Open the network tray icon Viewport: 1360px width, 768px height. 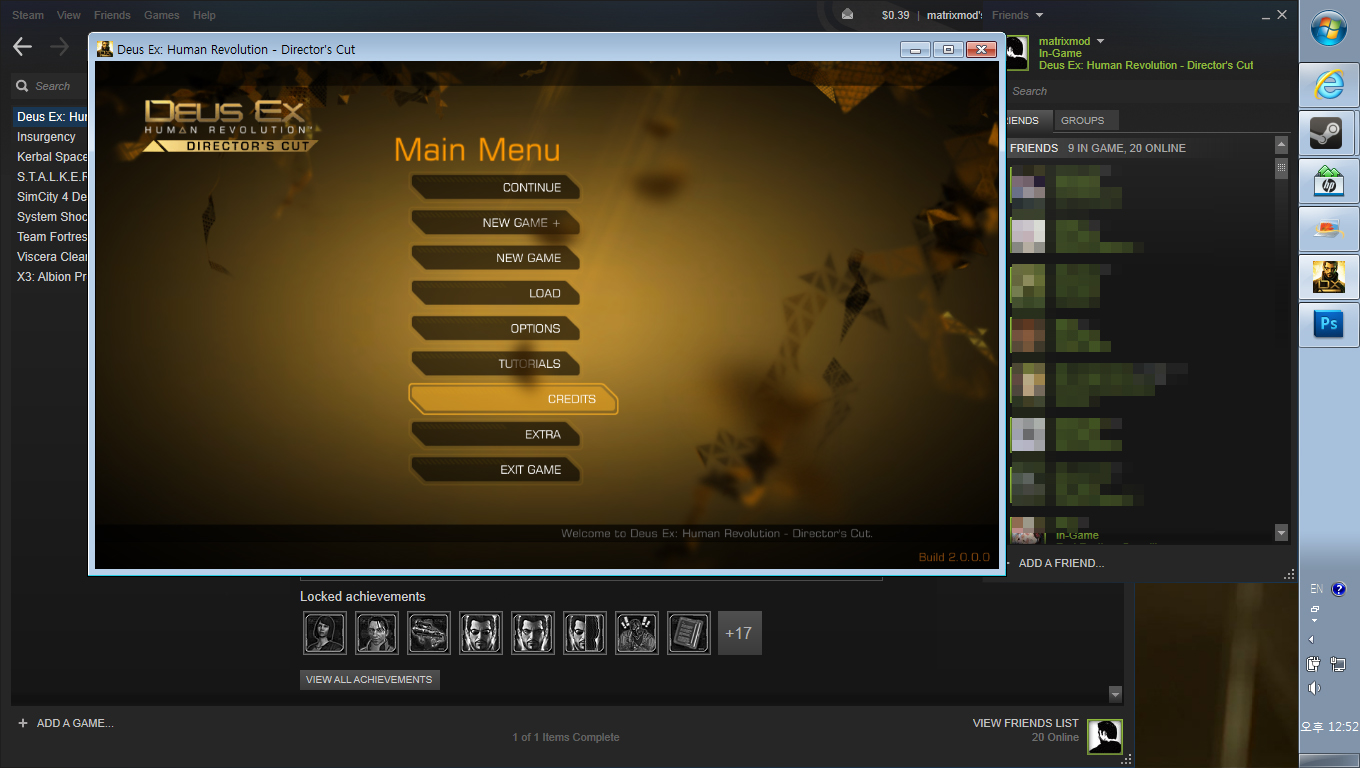tap(1338, 663)
